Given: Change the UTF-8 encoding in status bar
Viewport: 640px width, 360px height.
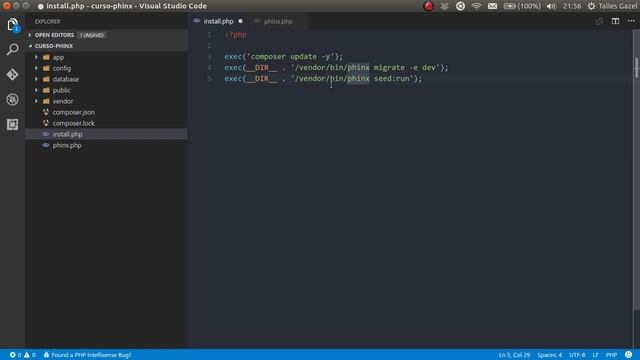Looking at the screenshot, I should click(577, 355).
